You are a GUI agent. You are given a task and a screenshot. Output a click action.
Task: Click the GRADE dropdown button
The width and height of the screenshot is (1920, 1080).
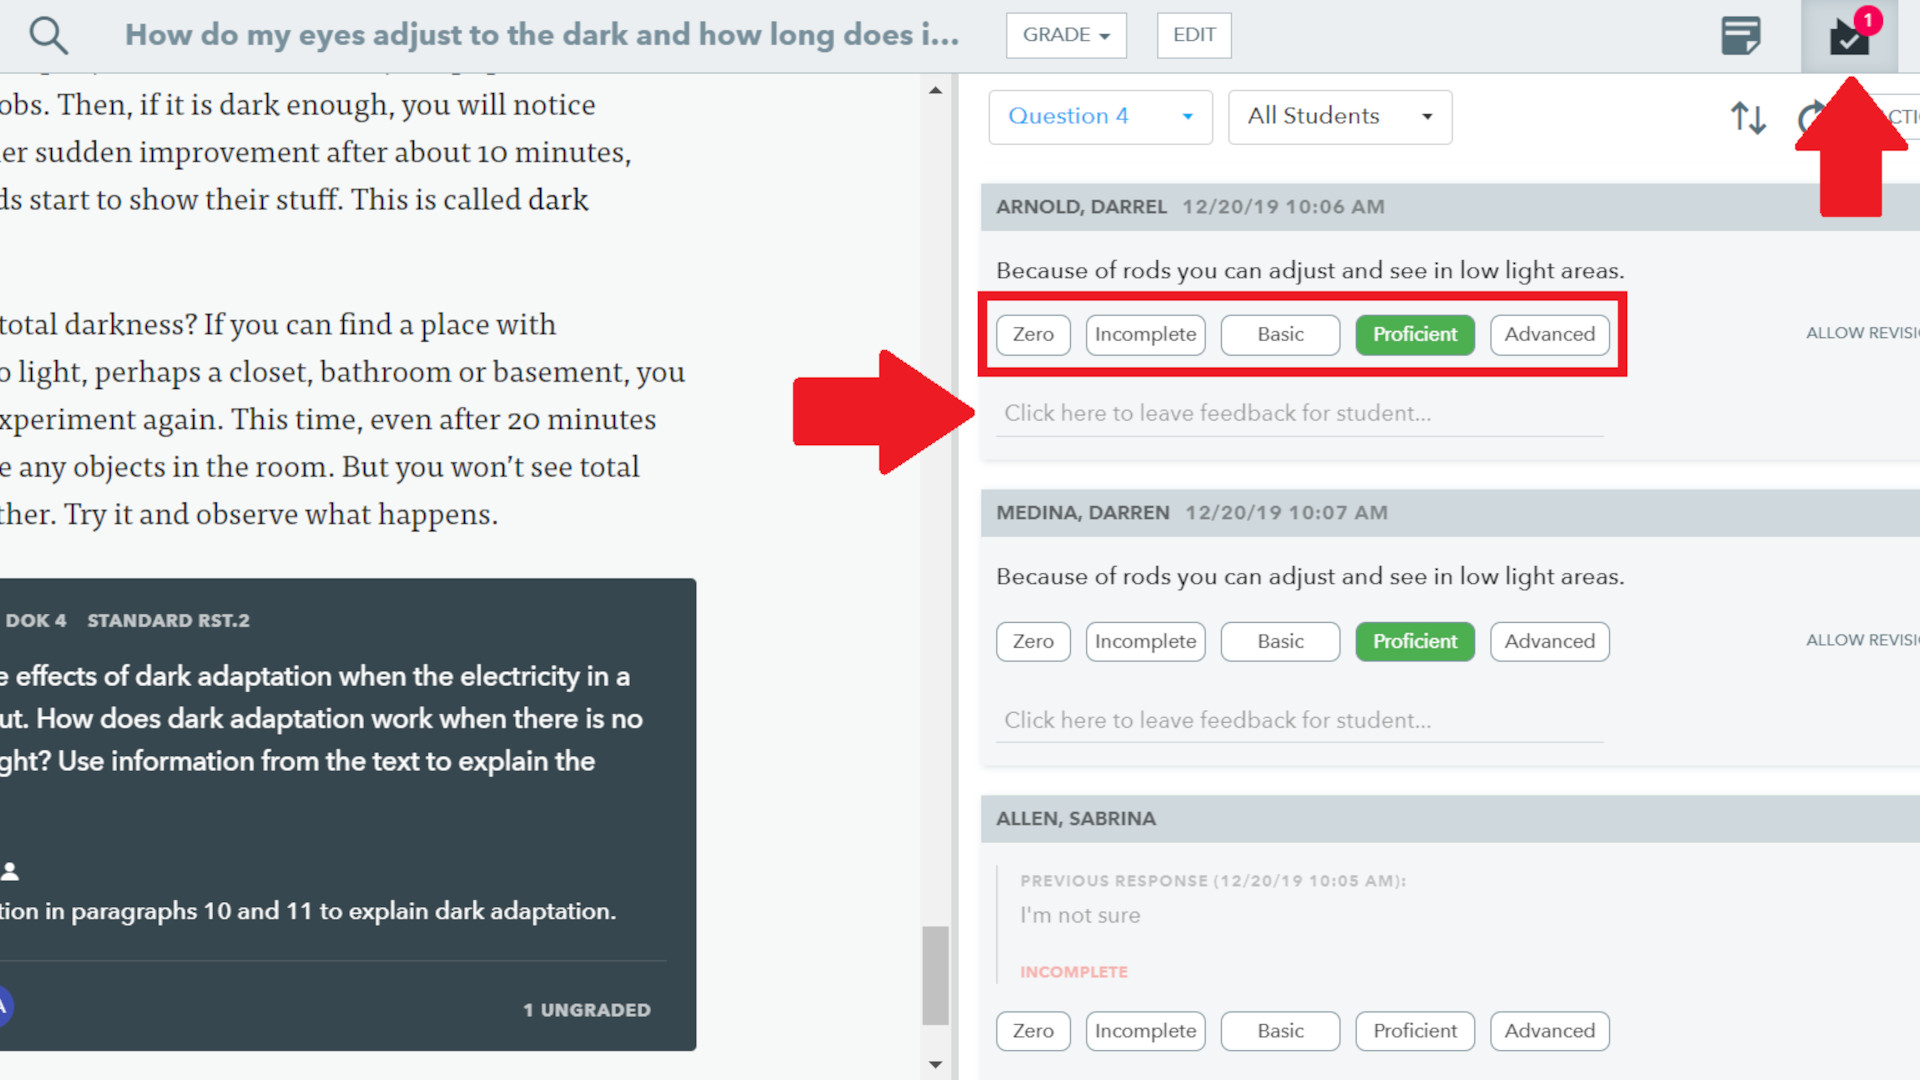(x=1065, y=34)
